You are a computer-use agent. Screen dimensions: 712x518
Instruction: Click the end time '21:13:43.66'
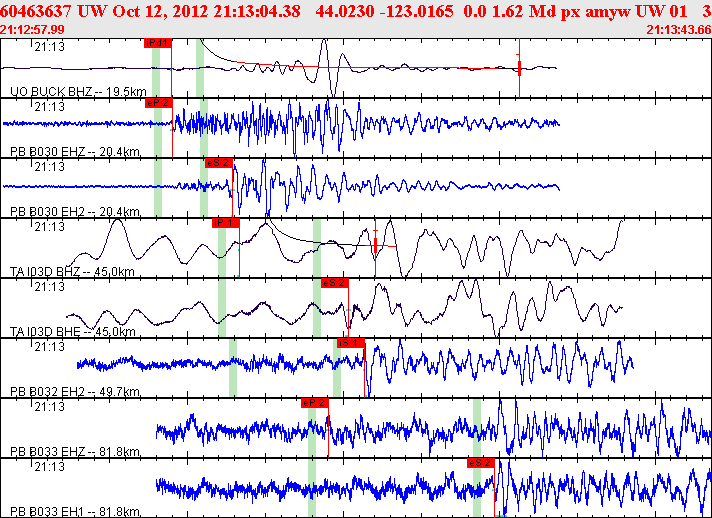(679, 30)
